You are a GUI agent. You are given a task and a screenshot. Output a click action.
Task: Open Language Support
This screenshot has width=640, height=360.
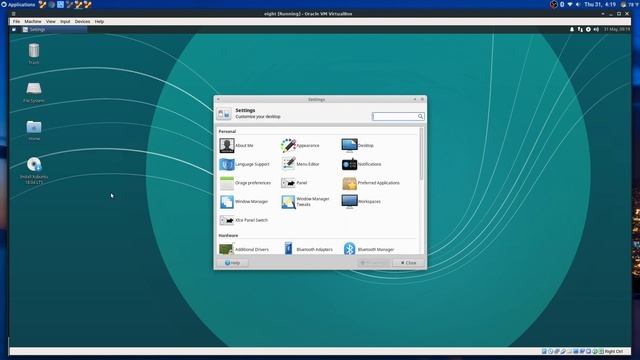(244, 164)
